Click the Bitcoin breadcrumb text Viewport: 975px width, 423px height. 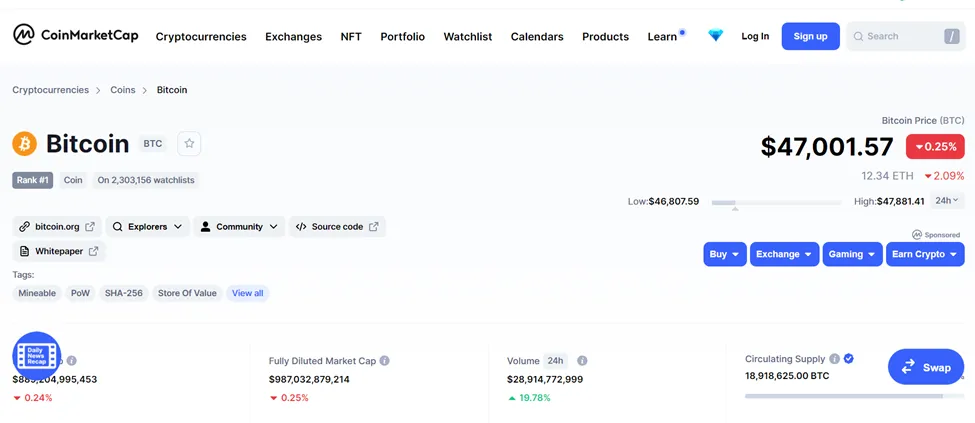172,90
